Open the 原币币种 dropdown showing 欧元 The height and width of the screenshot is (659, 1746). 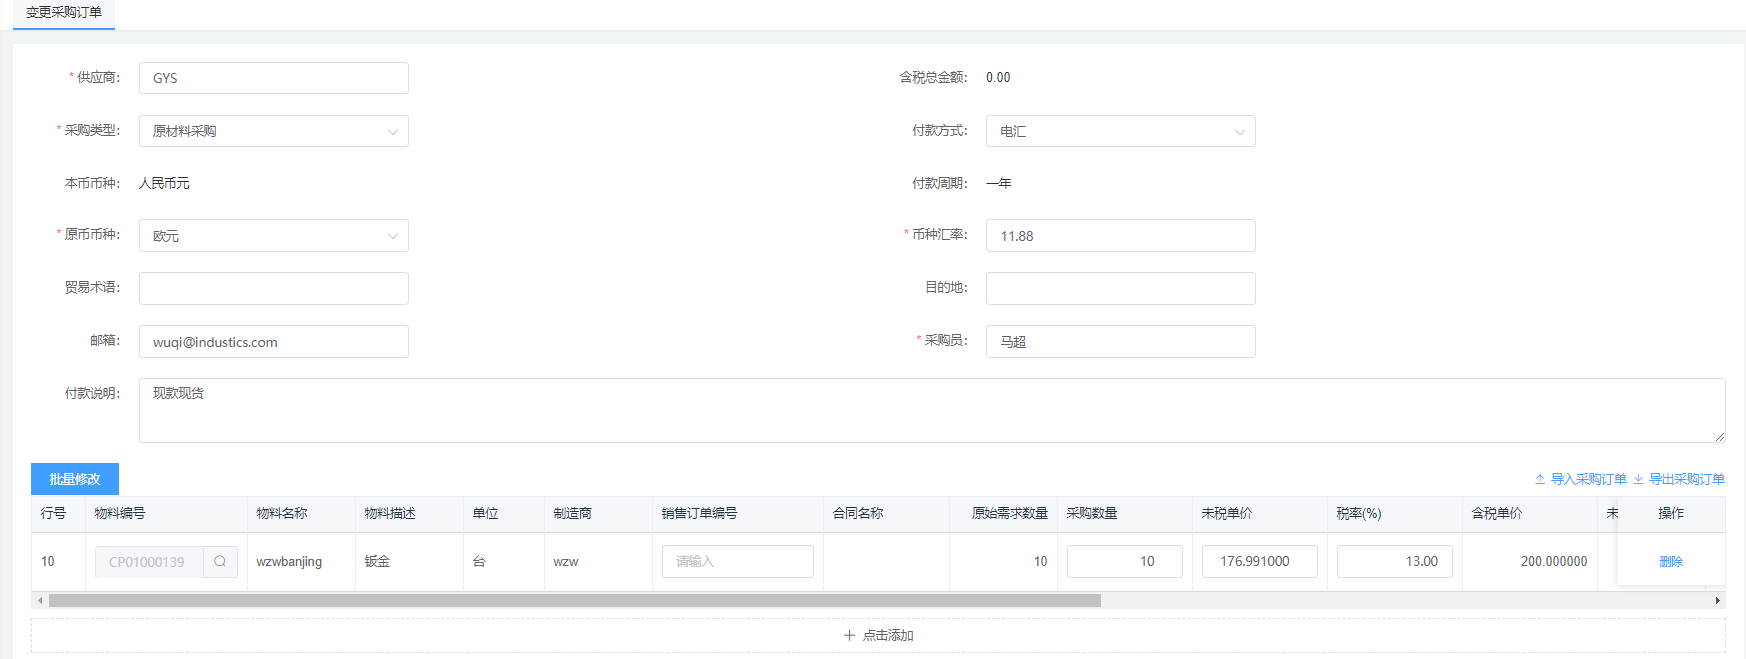pos(392,236)
